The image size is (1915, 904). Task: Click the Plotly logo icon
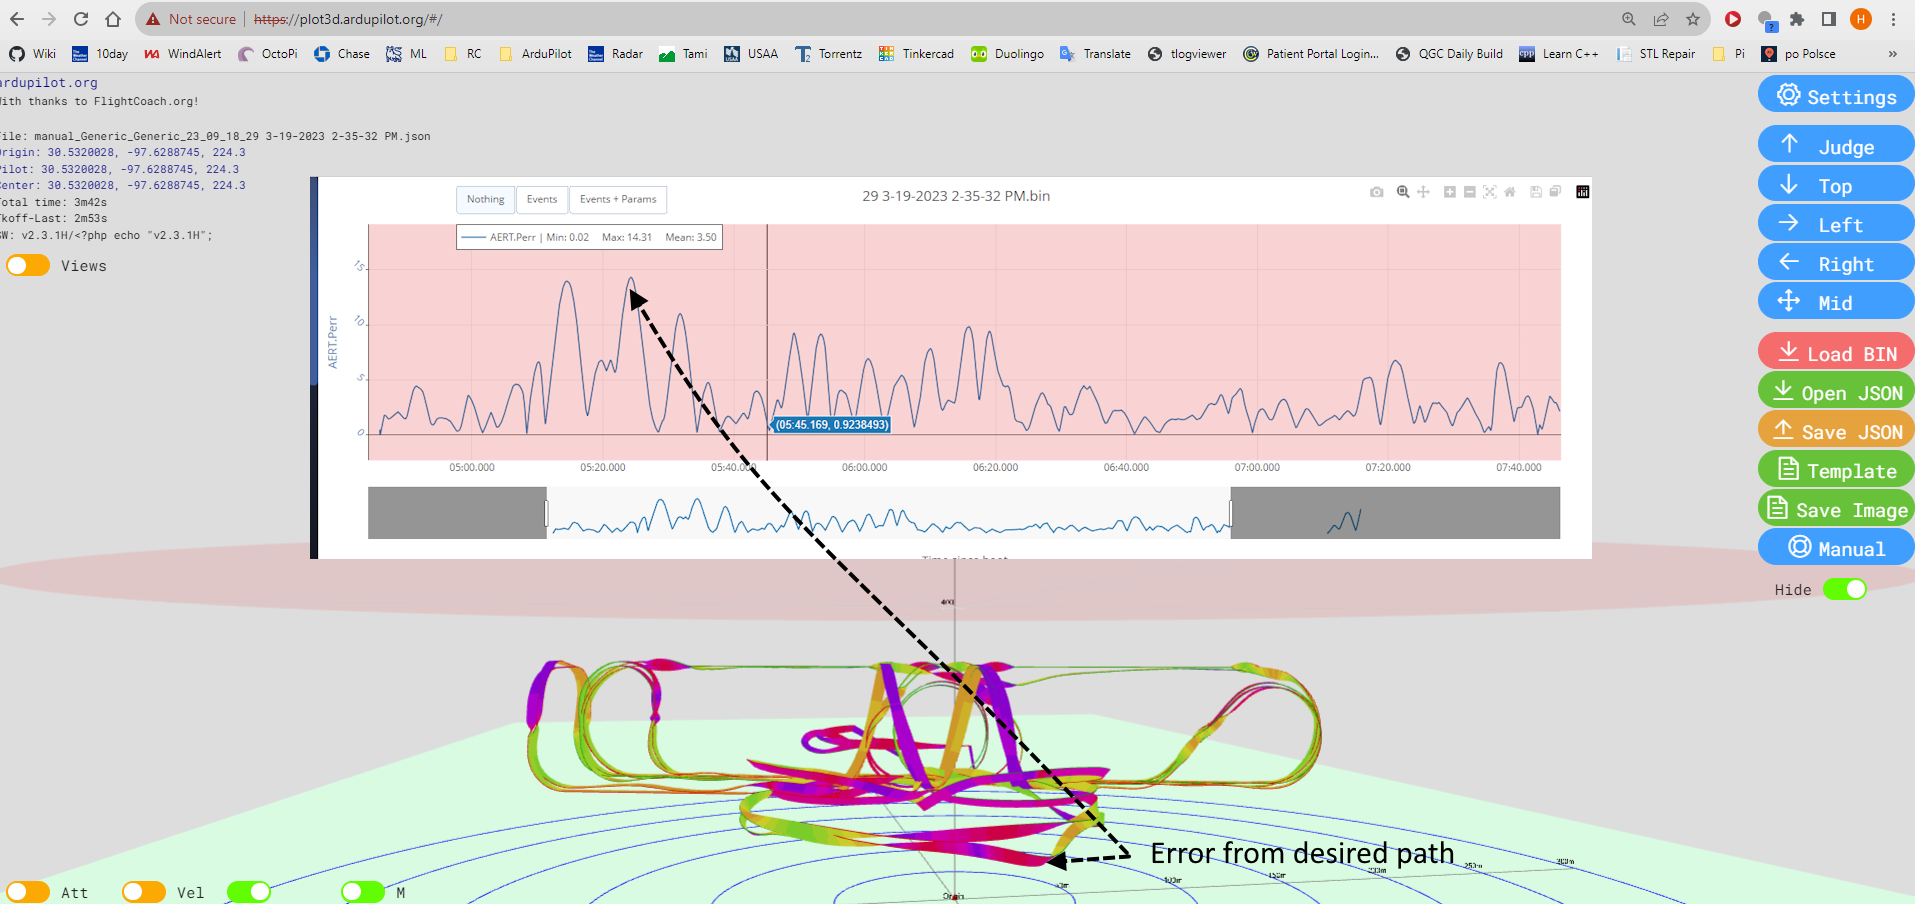click(x=1582, y=192)
